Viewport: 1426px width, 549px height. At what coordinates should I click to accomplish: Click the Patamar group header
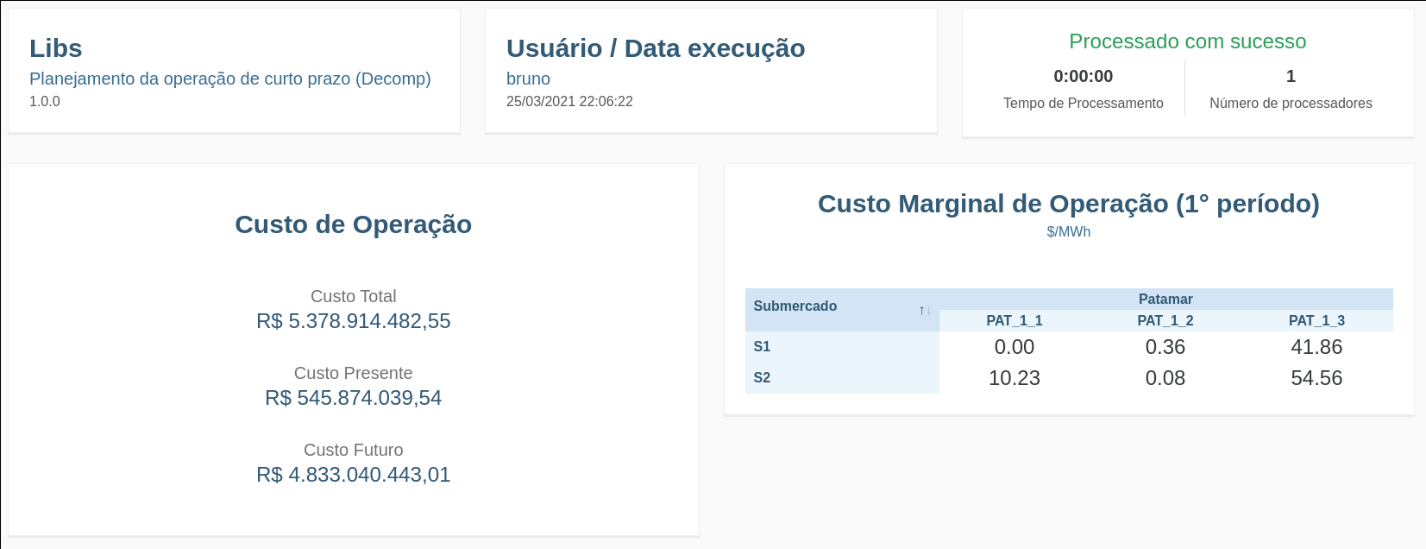coord(1165,299)
